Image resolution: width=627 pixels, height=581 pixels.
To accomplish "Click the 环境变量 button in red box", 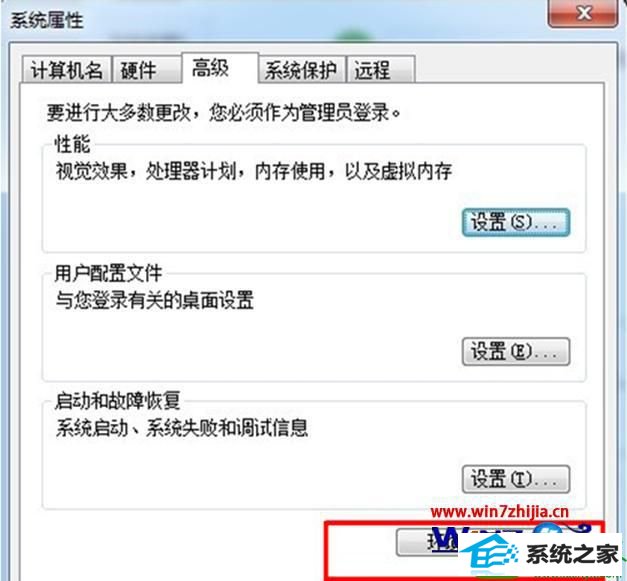I will pos(427,542).
